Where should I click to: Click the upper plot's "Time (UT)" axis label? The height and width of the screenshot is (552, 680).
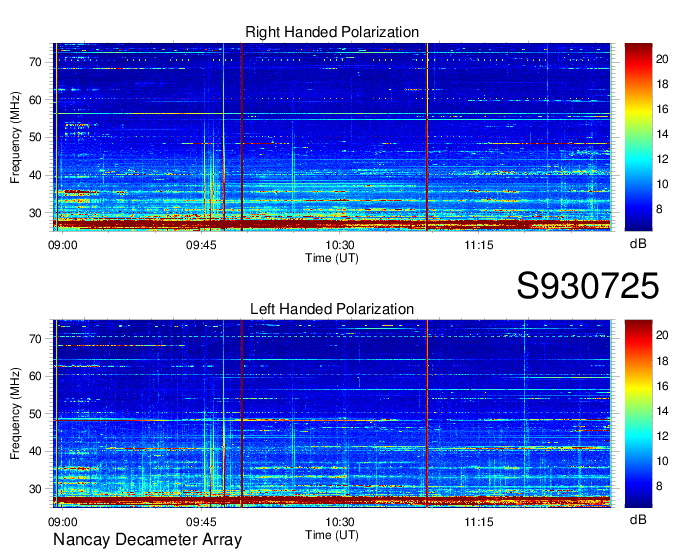tap(332, 258)
